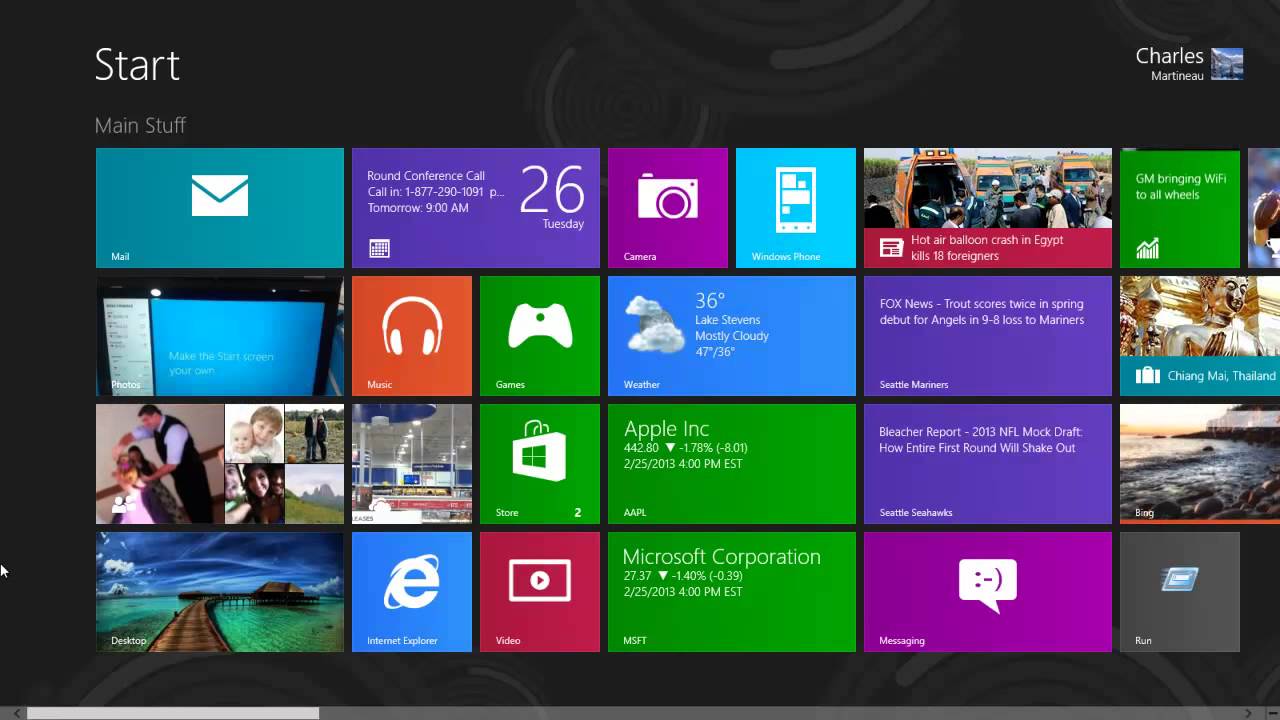Open the Chiang Mai, Thailand travel tile
This screenshot has width=1280, height=720.
click(x=1200, y=336)
